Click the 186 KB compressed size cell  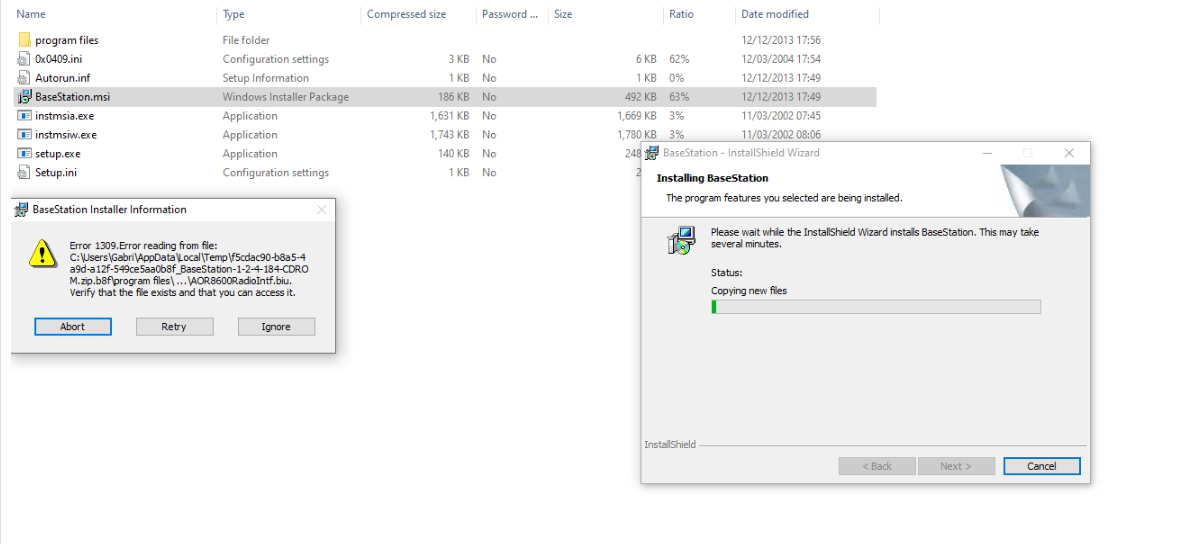pyautogui.click(x=453, y=97)
